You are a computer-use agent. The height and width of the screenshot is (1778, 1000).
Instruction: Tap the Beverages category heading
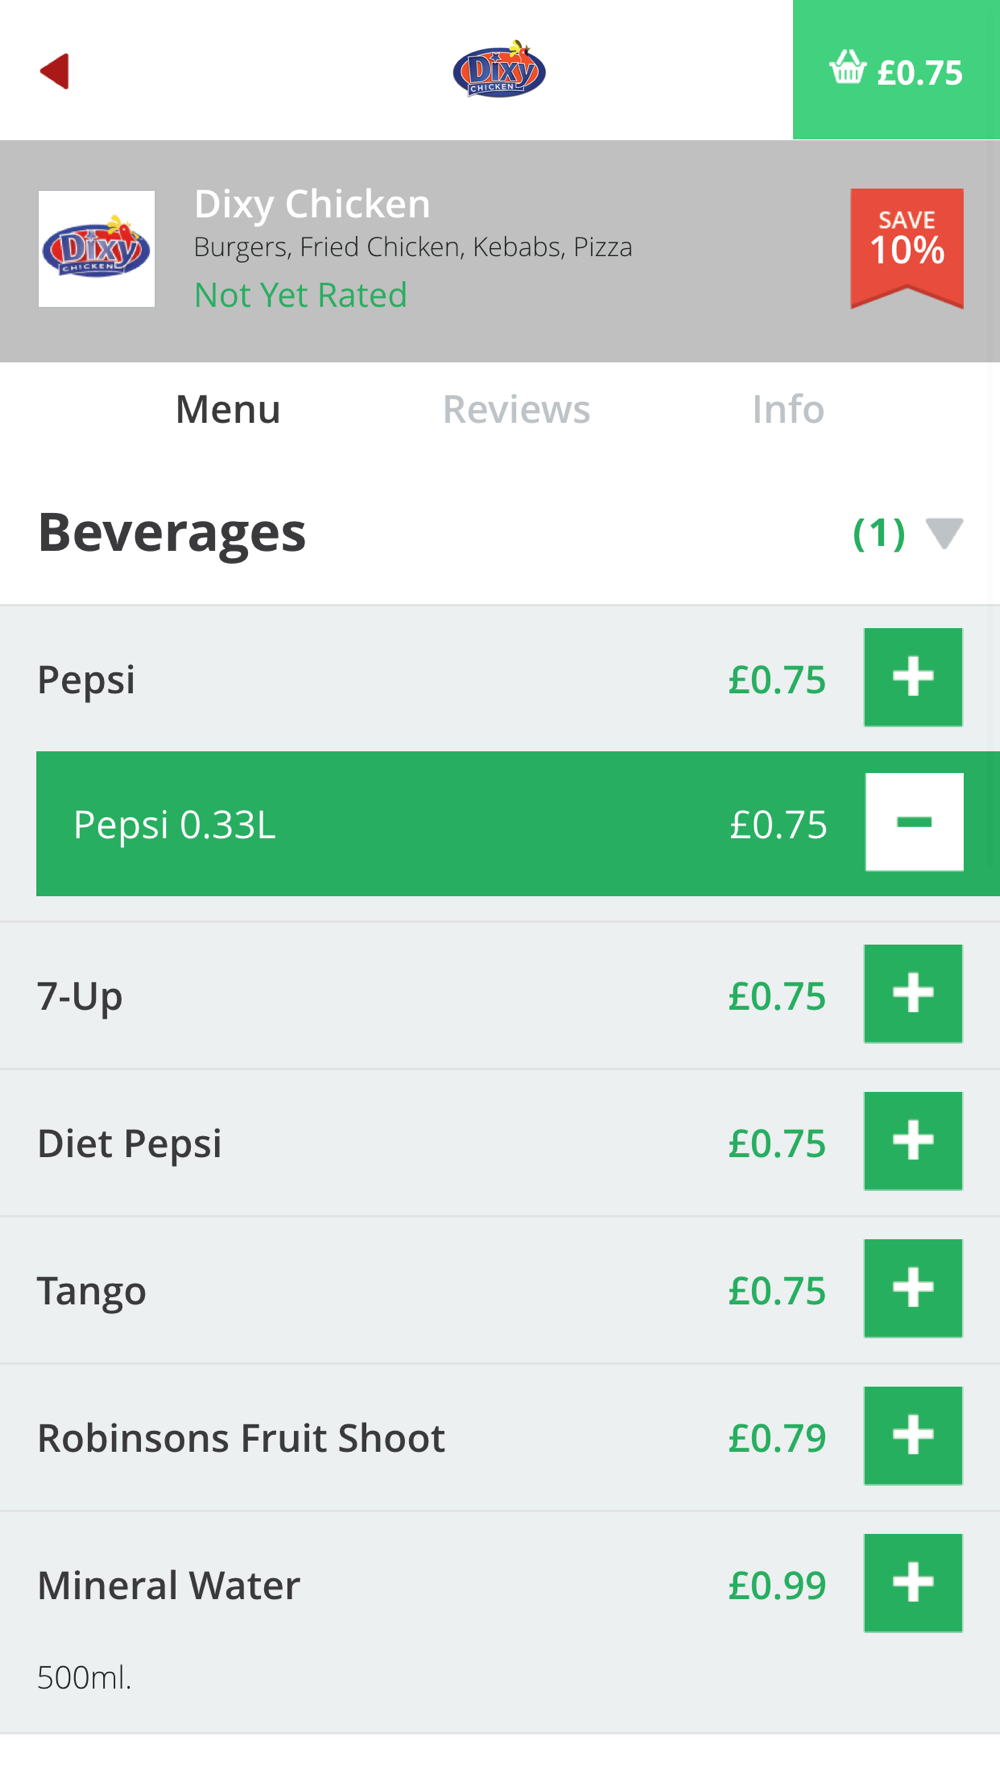(172, 532)
